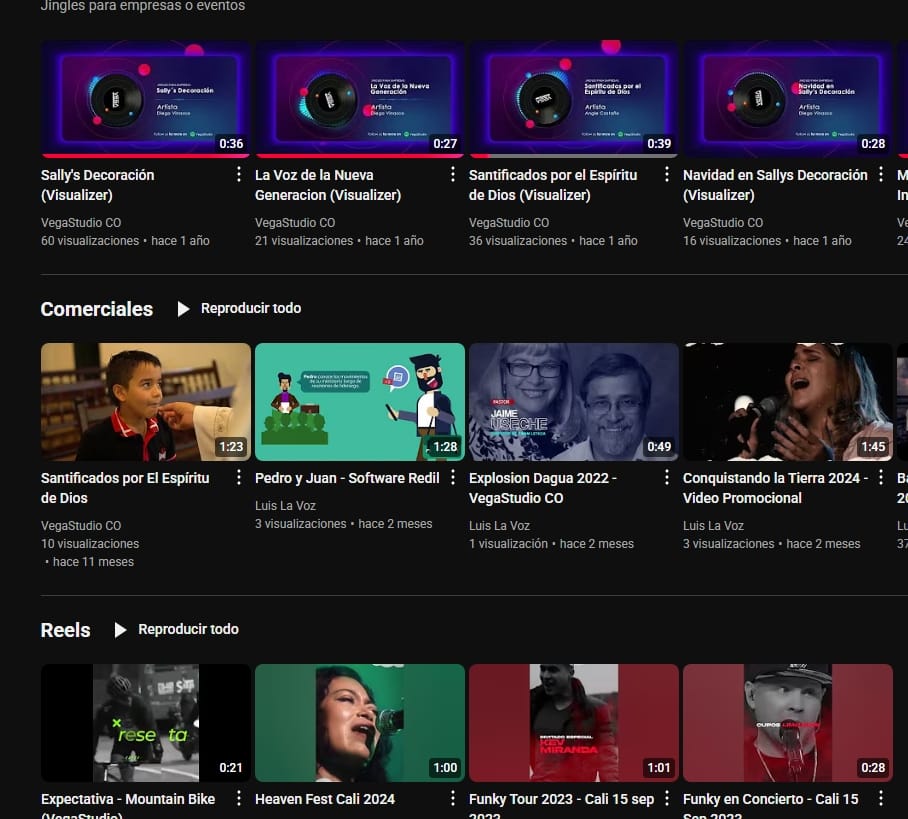Open options for Explosion Dagua 2022 video
This screenshot has height=819, width=908.
tap(666, 478)
